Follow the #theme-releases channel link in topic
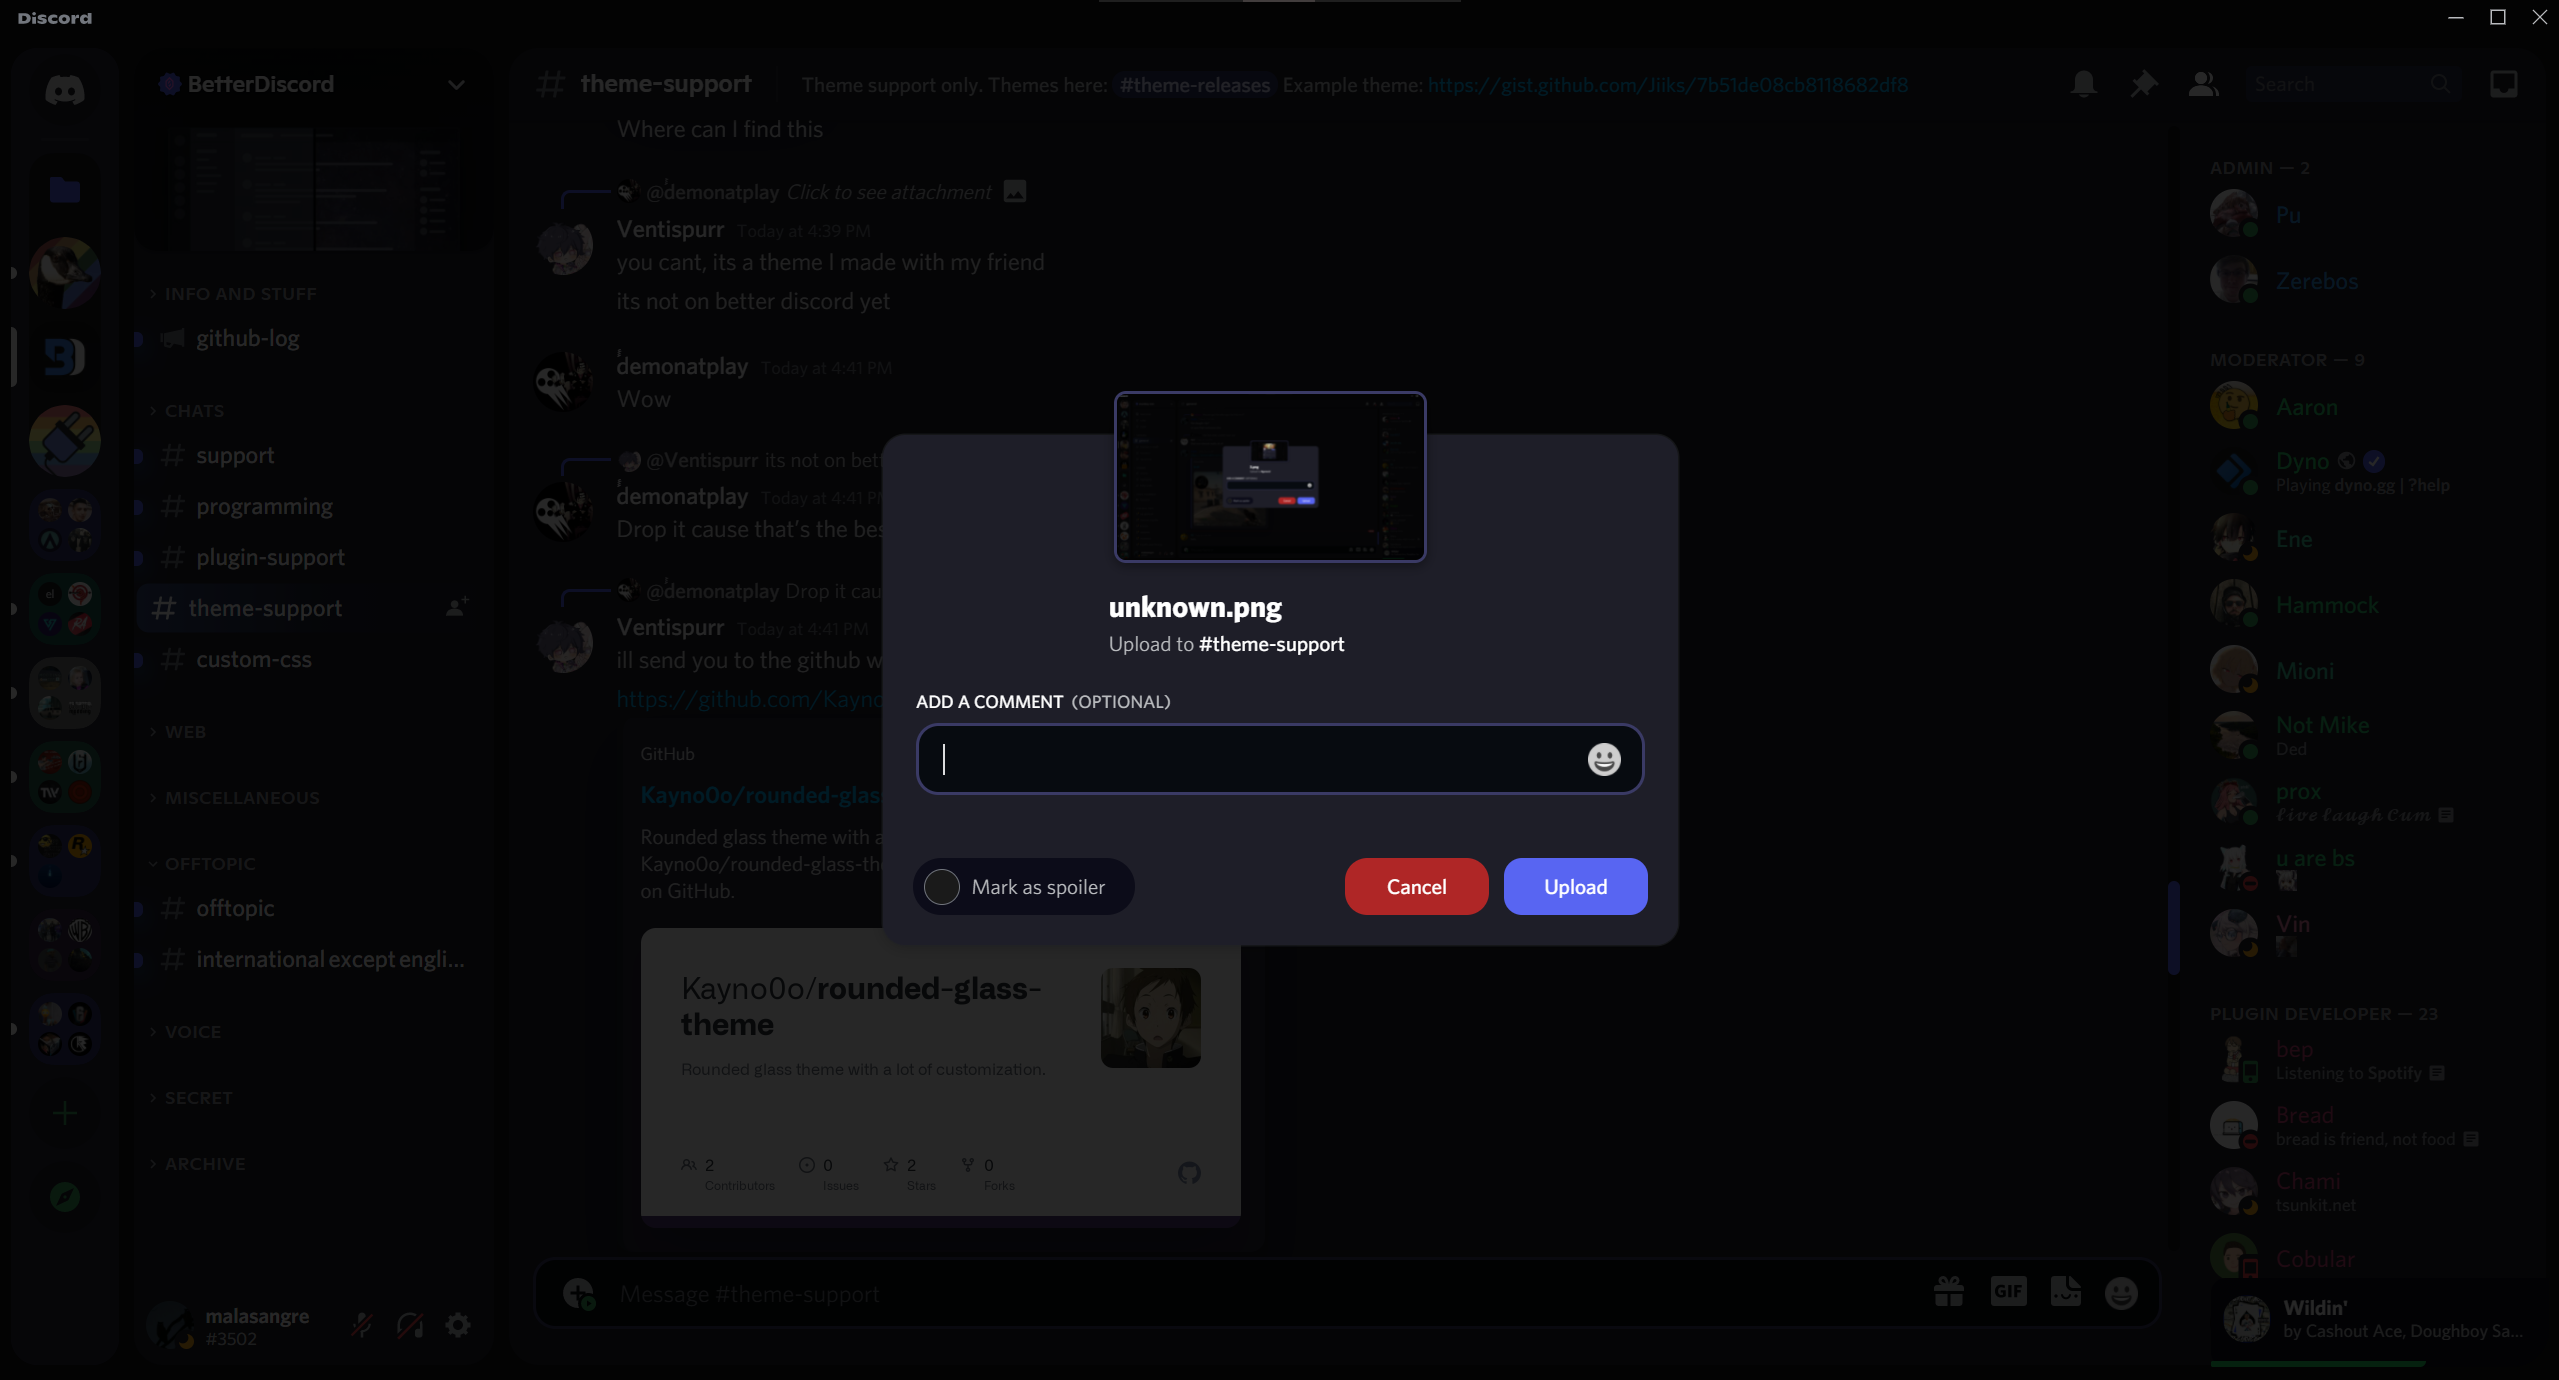Viewport: 2559px width, 1380px height. pos(1194,85)
